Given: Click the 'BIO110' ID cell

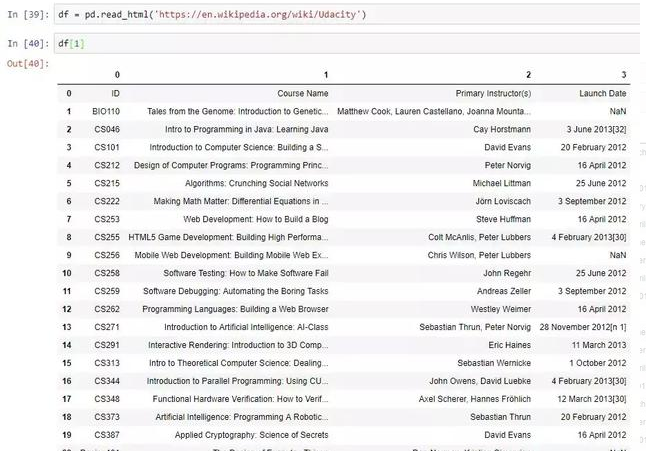Looking at the screenshot, I should point(106,111).
